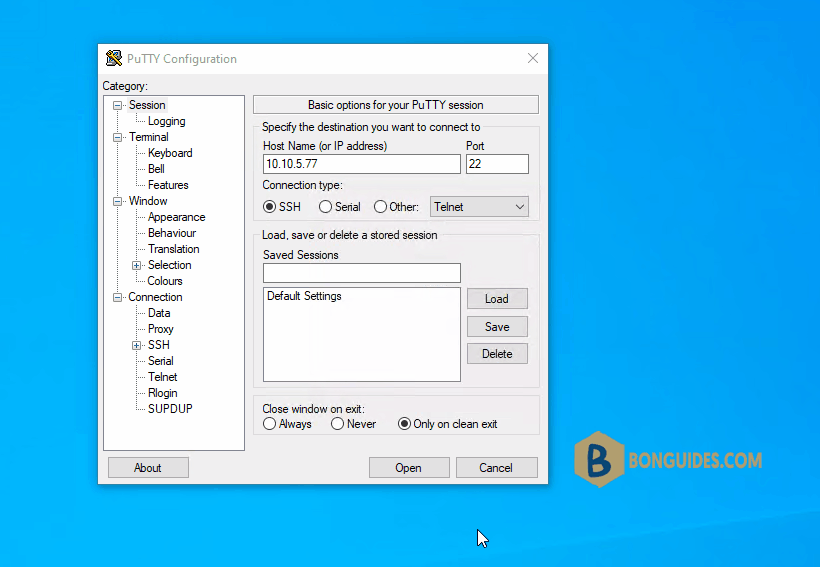Click Open to start the connection

click(x=408, y=468)
